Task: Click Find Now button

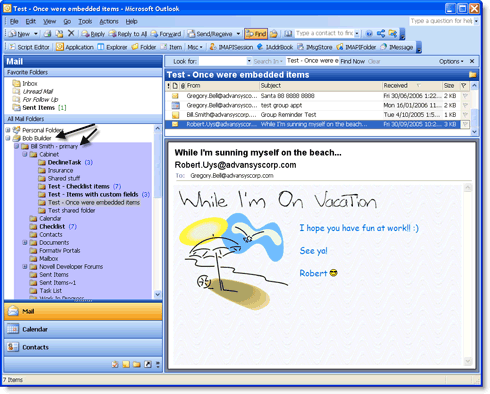Action: tap(352, 61)
